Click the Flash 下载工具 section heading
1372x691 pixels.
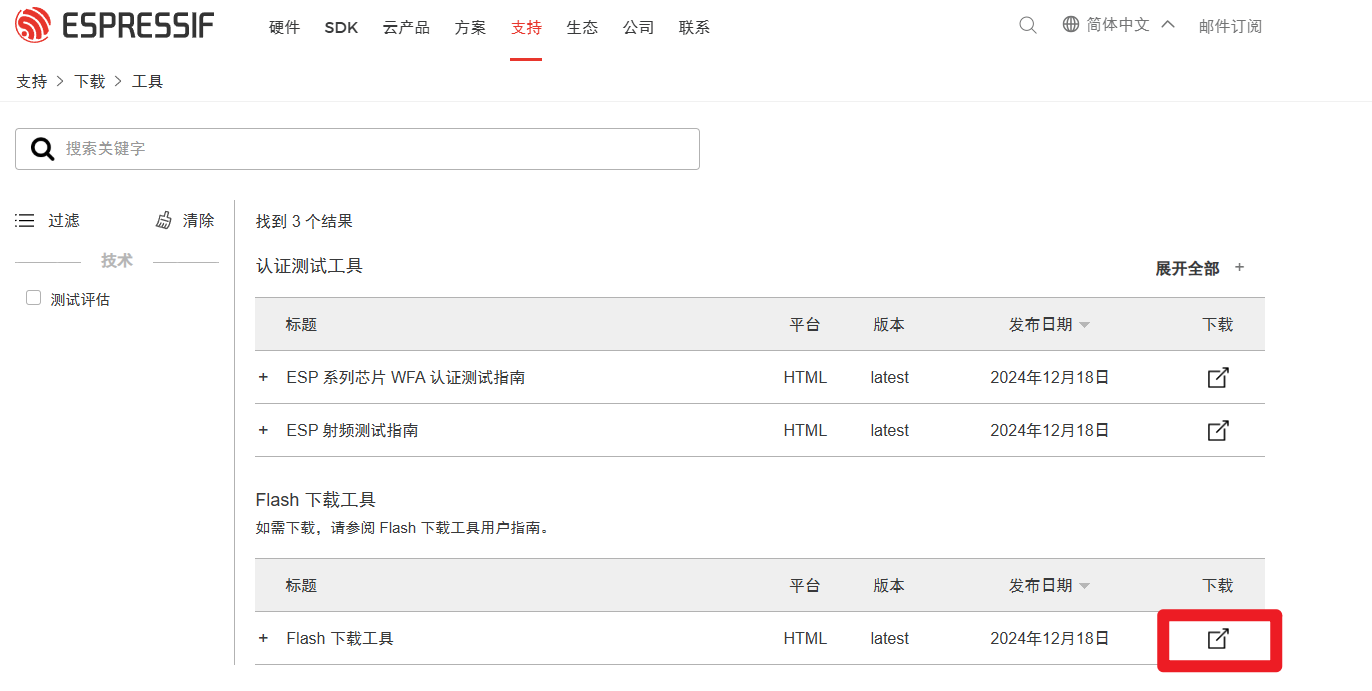tap(315, 499)
